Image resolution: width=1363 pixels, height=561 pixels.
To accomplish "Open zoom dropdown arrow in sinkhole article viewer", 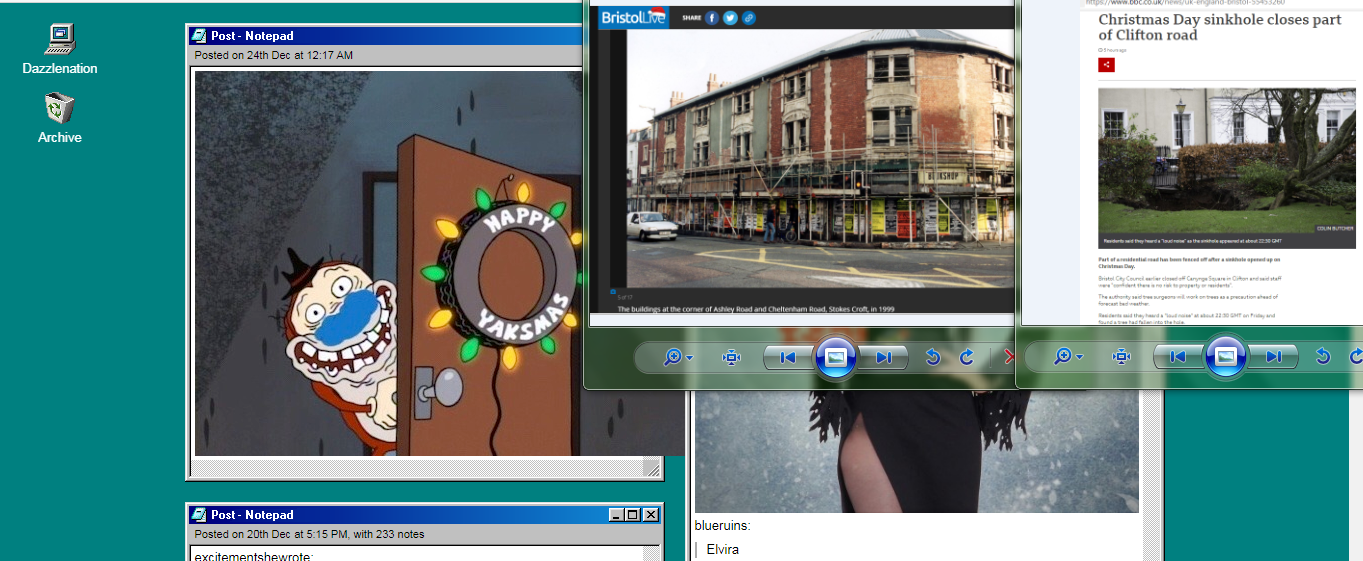I will [1080, 358].
